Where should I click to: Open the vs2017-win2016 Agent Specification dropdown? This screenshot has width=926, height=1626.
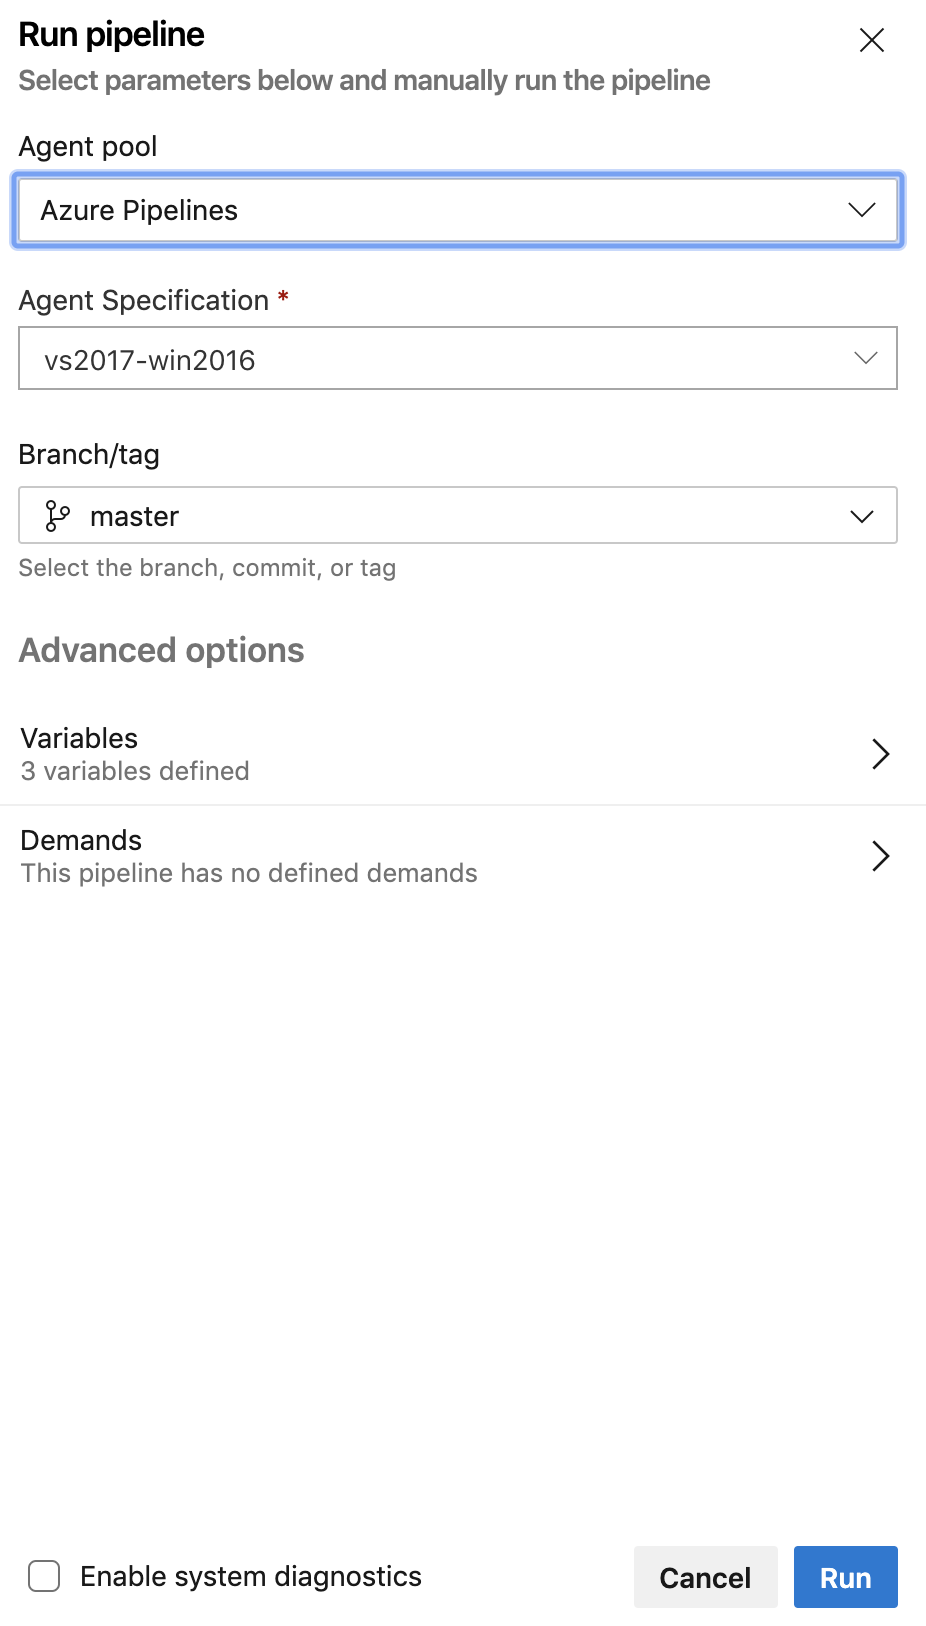(458, 358)
